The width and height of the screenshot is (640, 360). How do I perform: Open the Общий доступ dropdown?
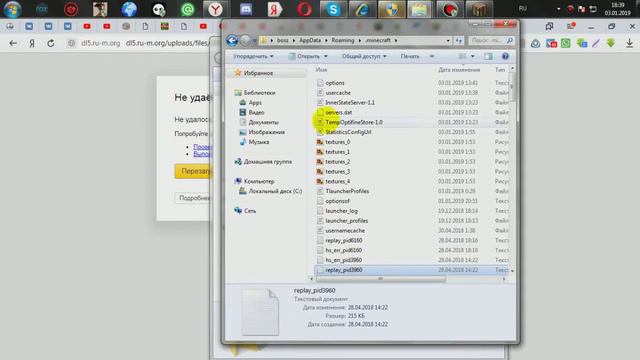point(364,56)
